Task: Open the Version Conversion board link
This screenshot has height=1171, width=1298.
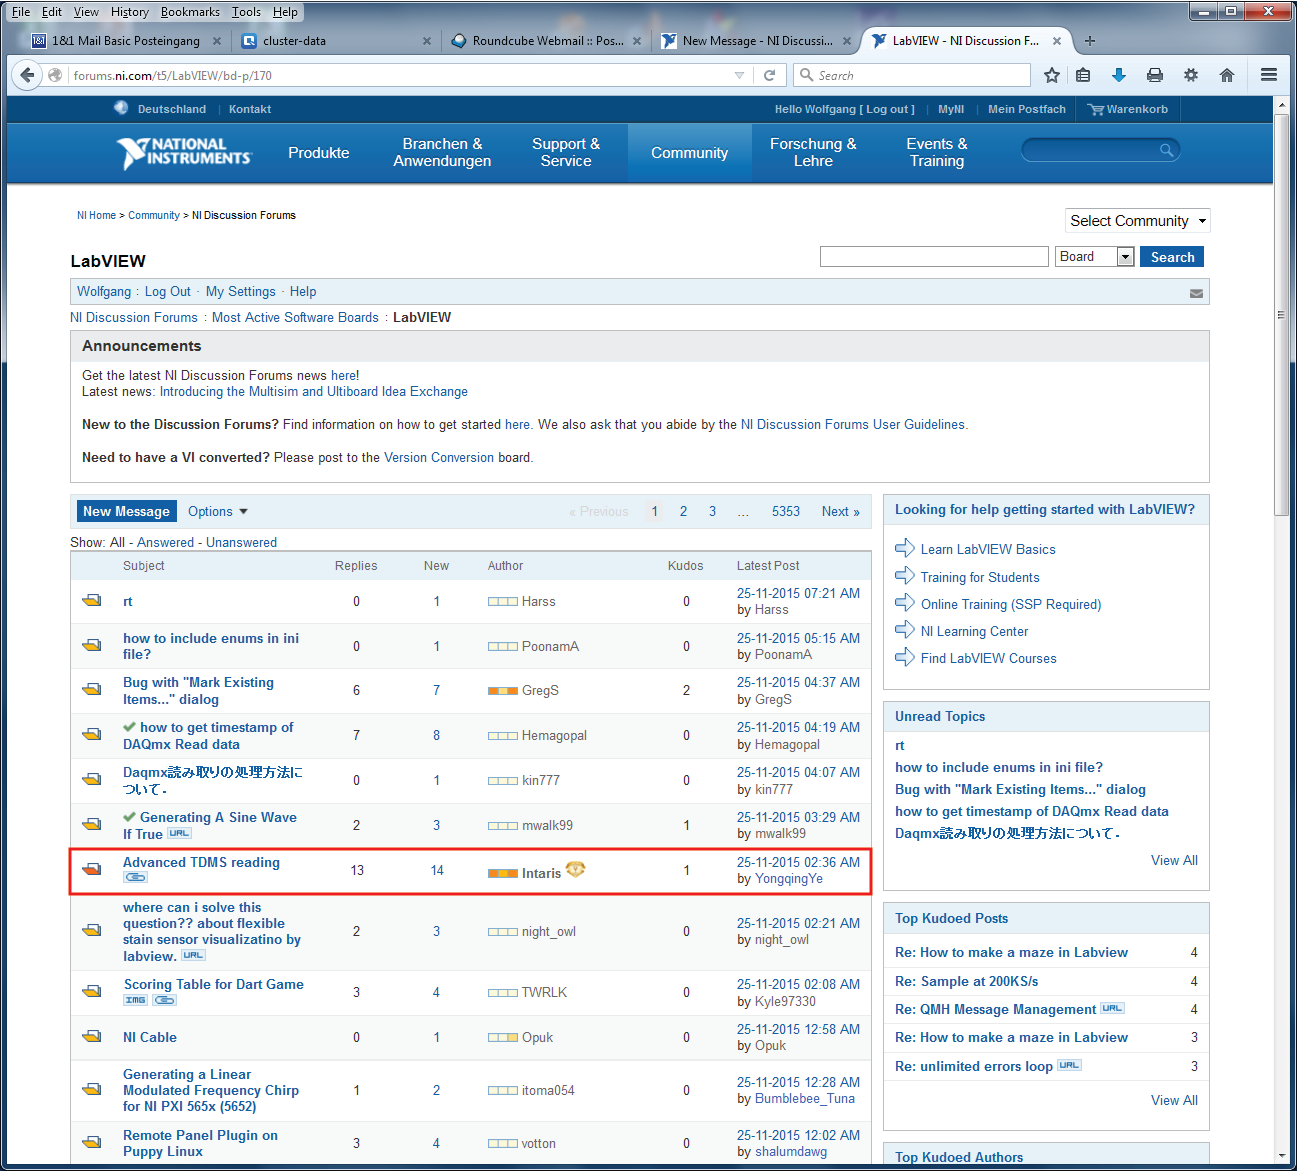Action: click(x=438, y=457)
